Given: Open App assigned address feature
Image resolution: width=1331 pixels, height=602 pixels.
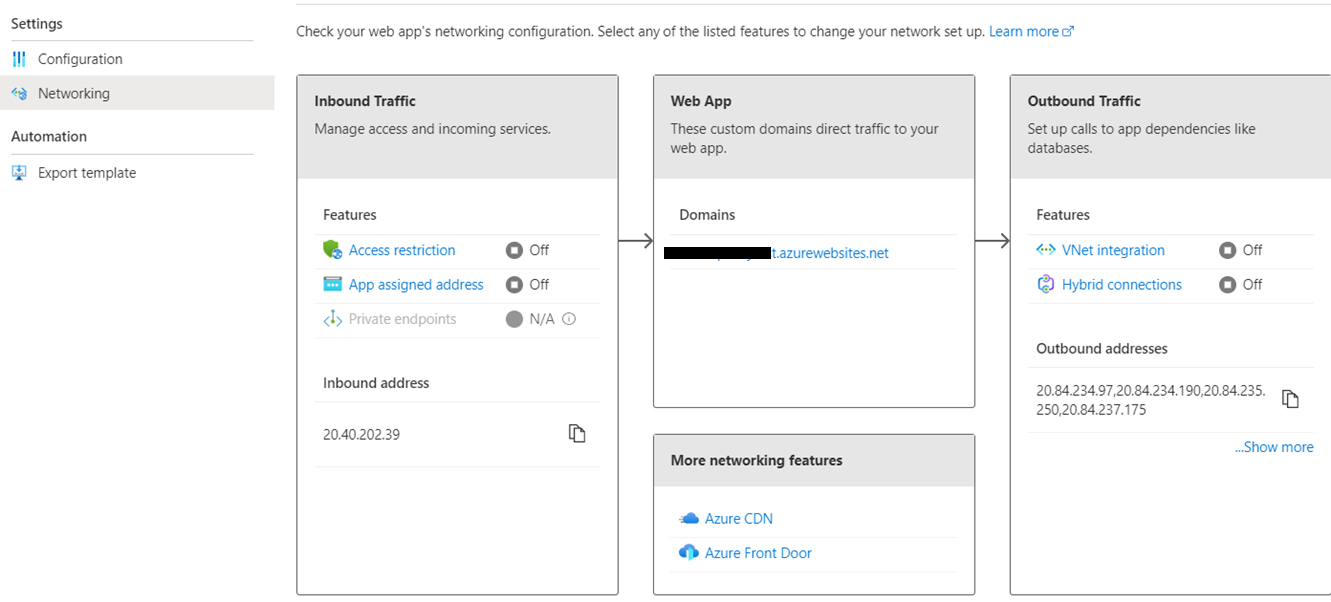Looking at the screenshot, I should pyautogui.click(x=416, y=284).
